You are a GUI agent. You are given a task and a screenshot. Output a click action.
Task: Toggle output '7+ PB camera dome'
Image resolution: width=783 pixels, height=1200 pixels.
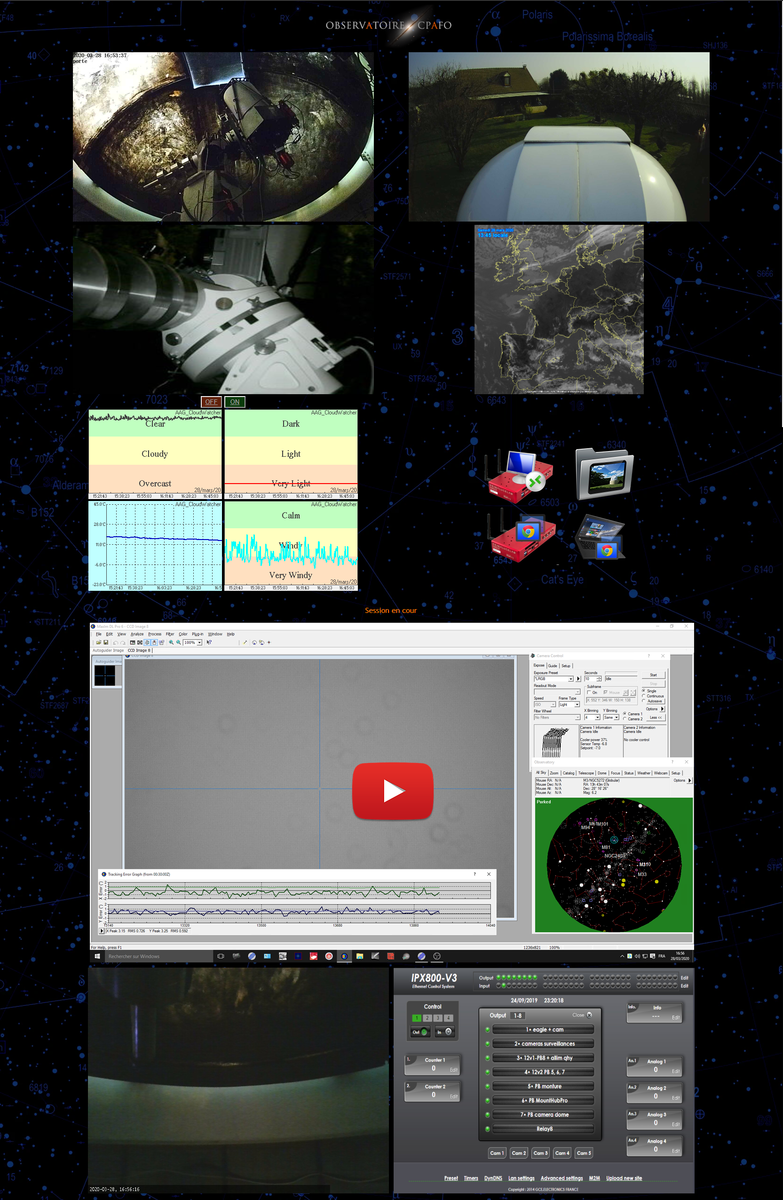[543, 1115]
